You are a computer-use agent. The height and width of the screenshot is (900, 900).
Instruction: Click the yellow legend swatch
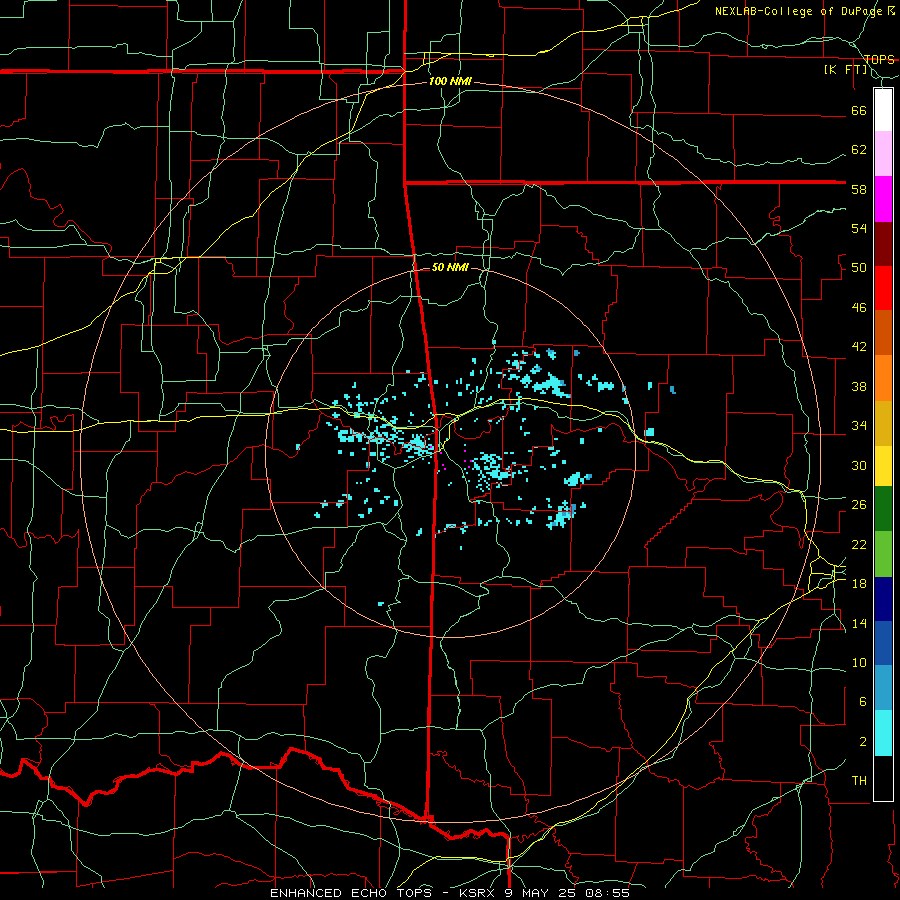[x=883, y=466]
